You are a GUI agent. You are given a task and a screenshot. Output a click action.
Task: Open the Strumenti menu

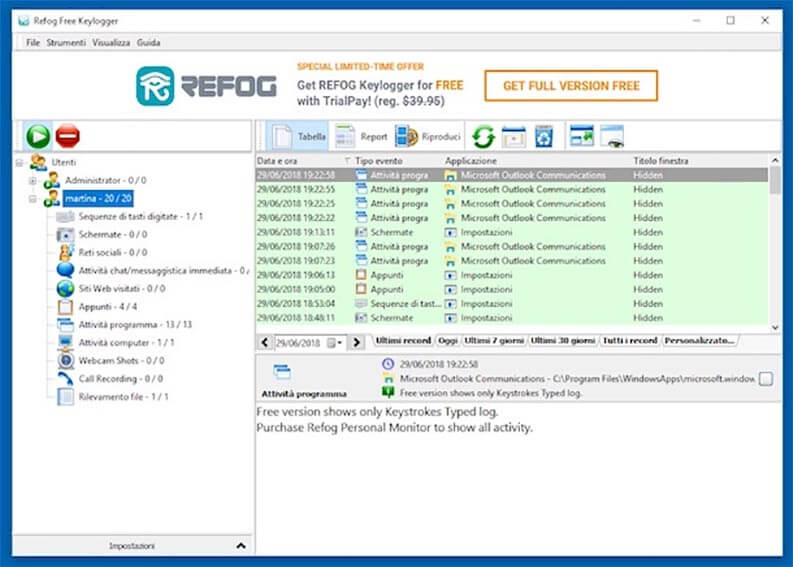(66, 42)
